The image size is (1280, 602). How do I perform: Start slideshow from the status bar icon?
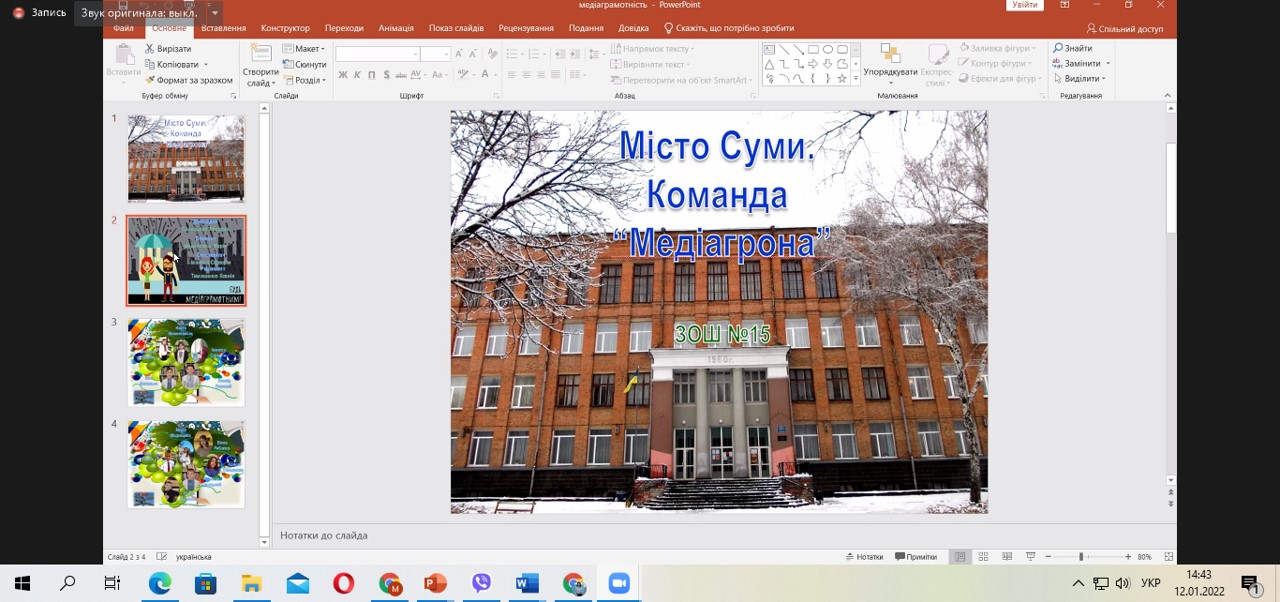(x=1030, y=557)
